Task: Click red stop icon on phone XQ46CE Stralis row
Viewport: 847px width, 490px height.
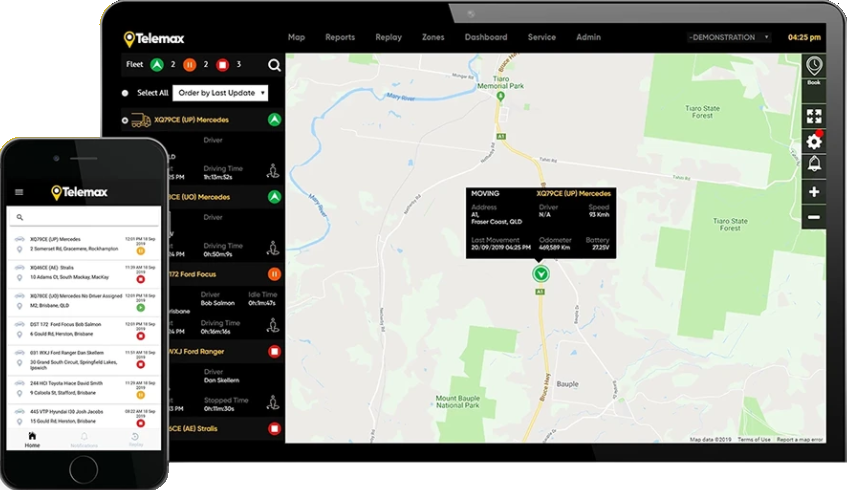Action: (140, 279)
